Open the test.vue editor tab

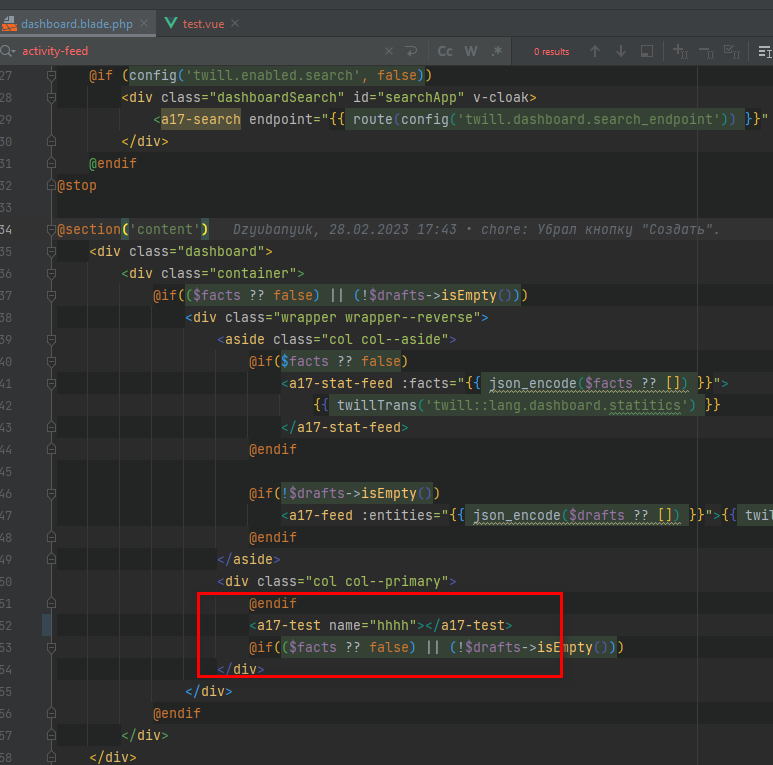tap(203, 22)
